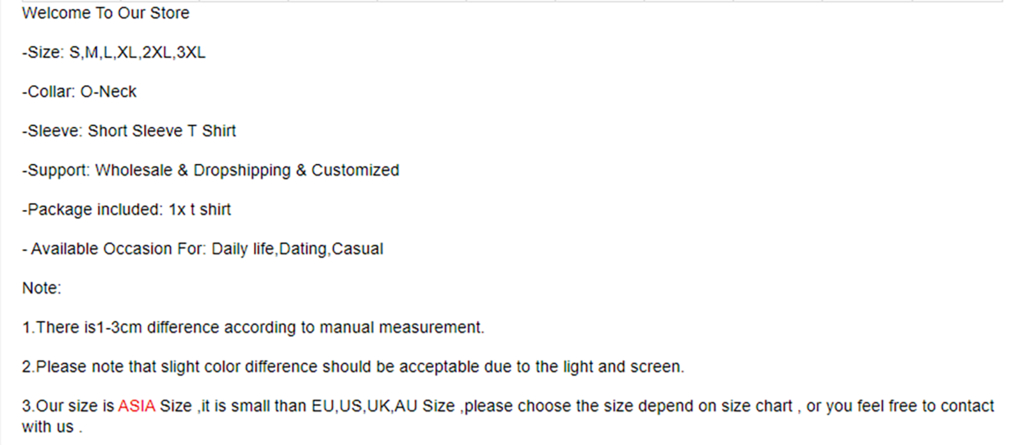Click the "with us ." trailing text

pos(52,428)
